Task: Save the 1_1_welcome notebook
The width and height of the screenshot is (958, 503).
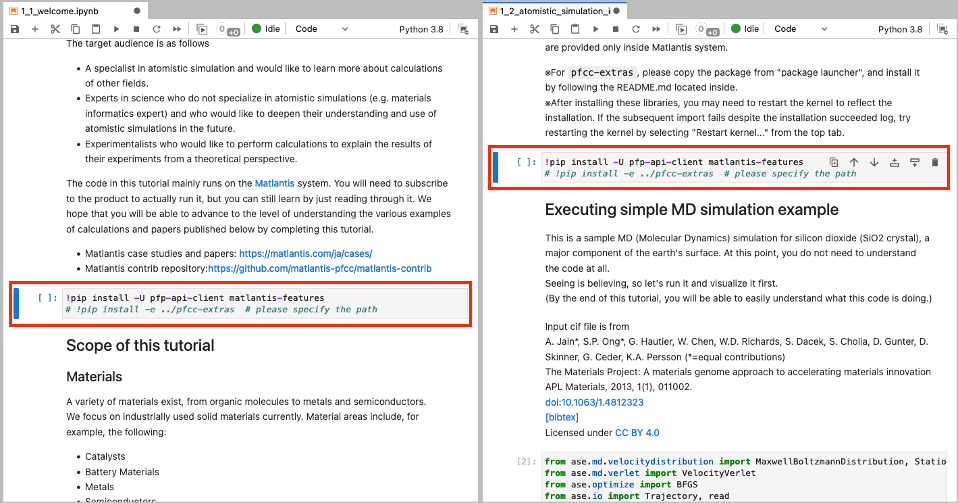Action: pos(15,29)
